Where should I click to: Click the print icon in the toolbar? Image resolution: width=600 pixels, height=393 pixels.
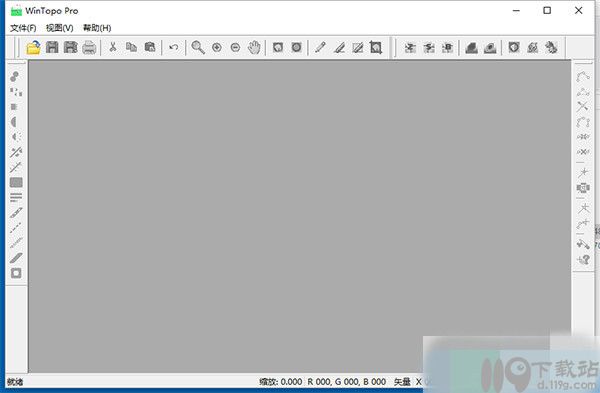(89, 47)
